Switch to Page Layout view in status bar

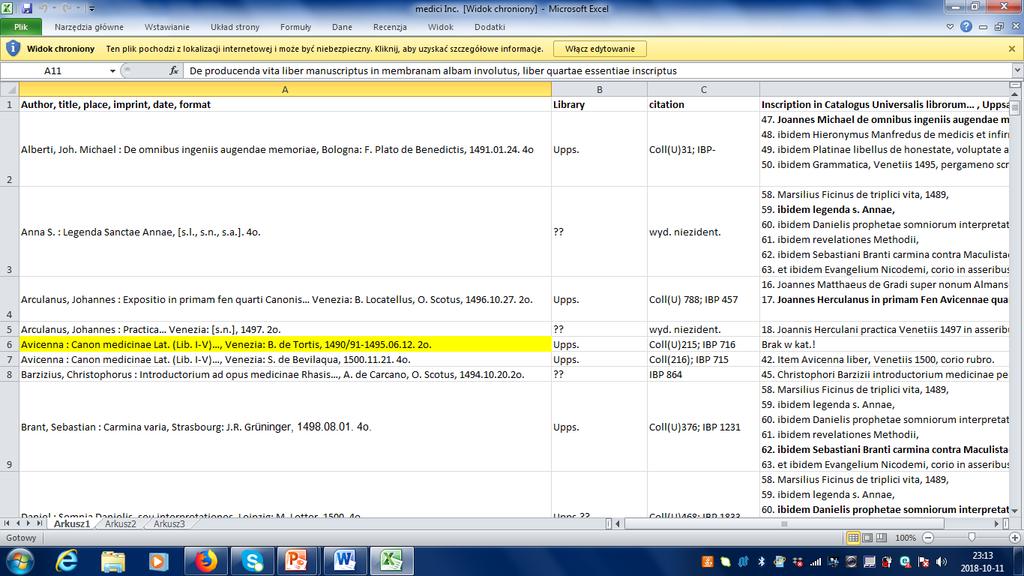867,537
